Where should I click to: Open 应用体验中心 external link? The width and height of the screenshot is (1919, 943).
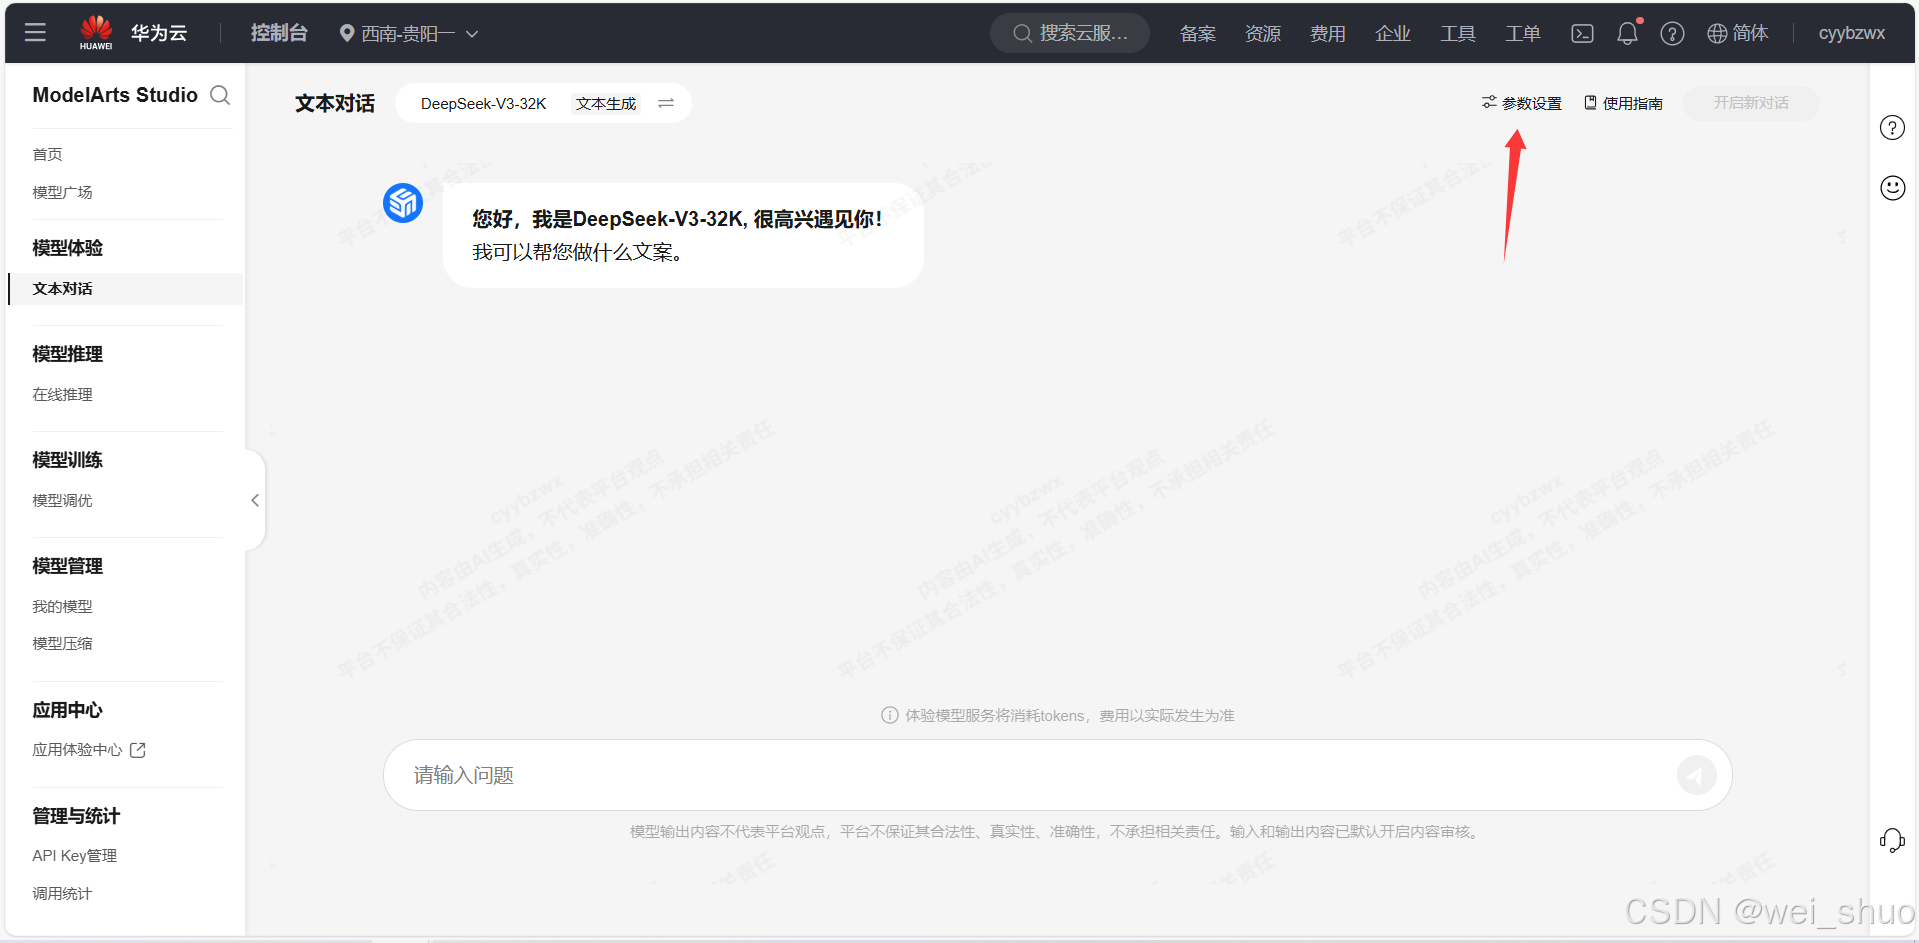(x=89, y=750)
